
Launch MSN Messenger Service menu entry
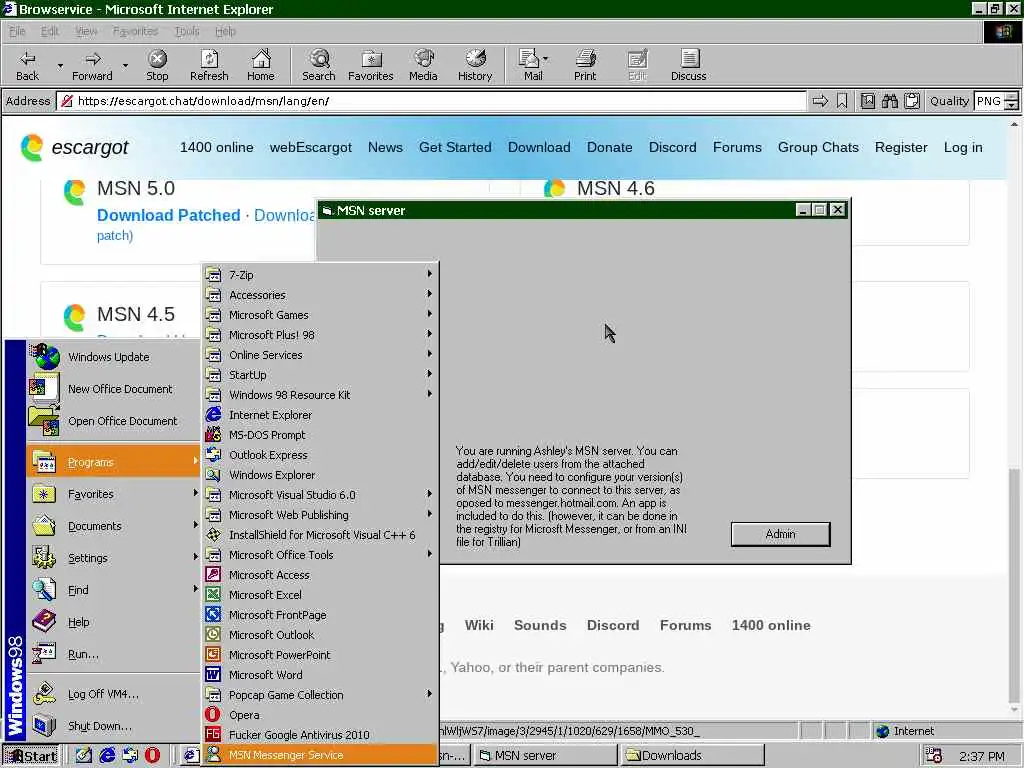[320, 755]
